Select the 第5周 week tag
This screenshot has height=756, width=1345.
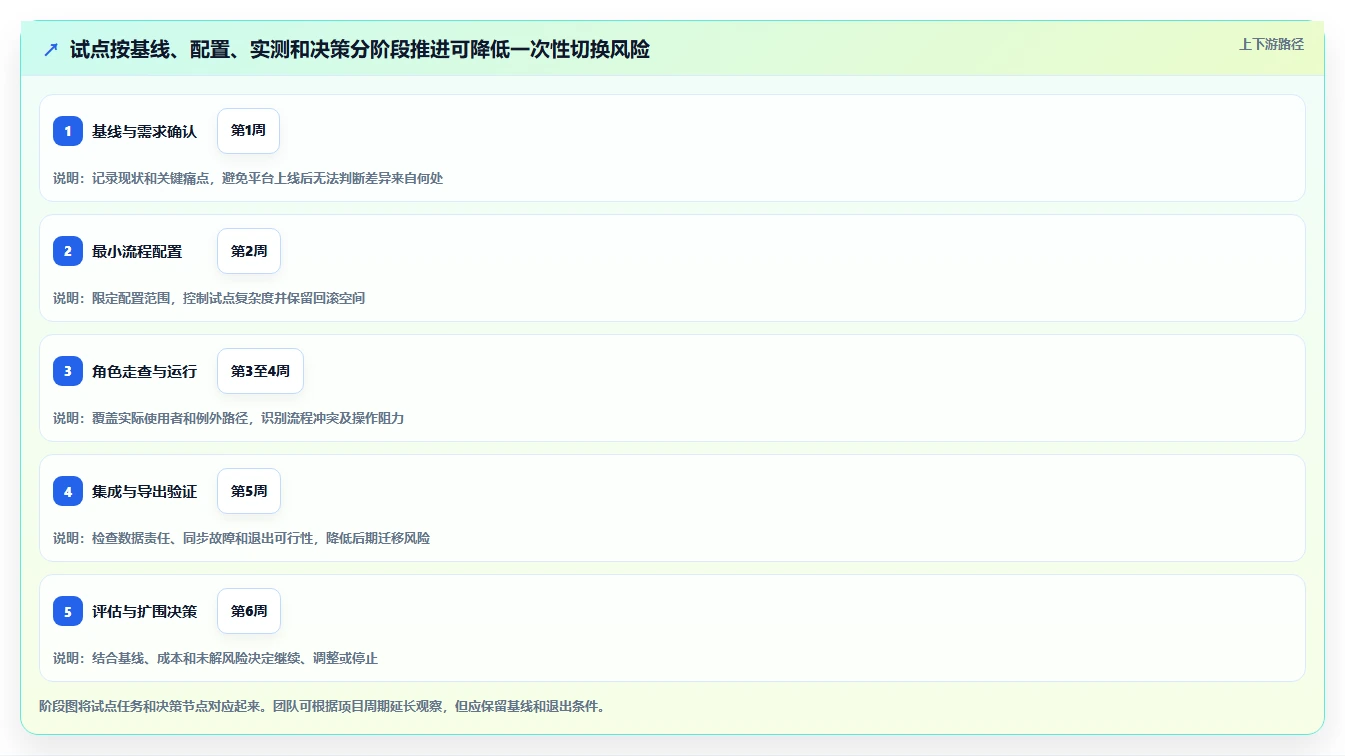249,491
